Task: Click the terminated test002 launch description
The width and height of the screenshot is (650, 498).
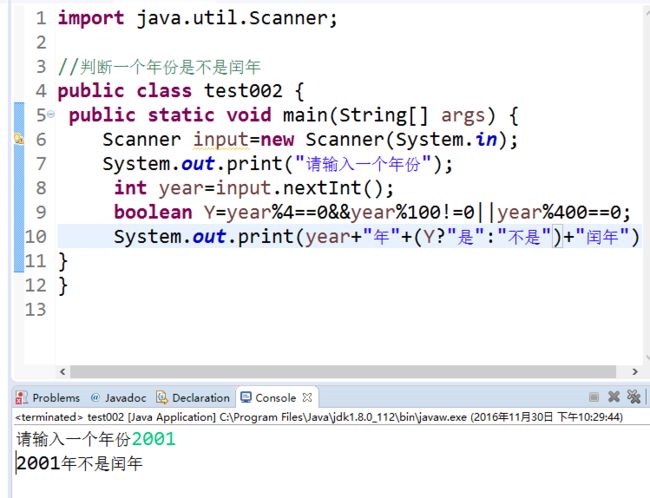Action: 319,417
